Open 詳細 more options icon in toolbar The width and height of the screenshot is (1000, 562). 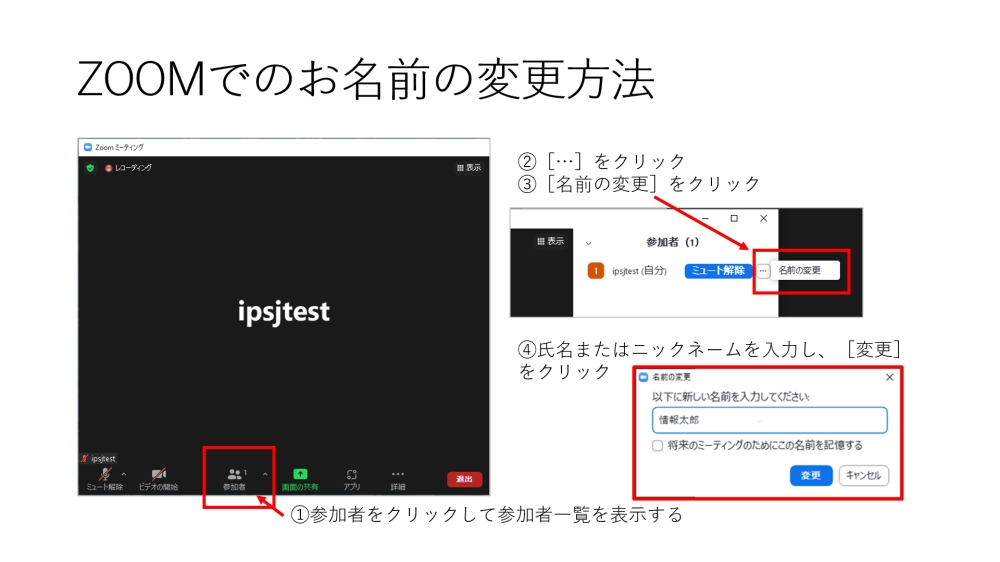(x=398, y=475)
